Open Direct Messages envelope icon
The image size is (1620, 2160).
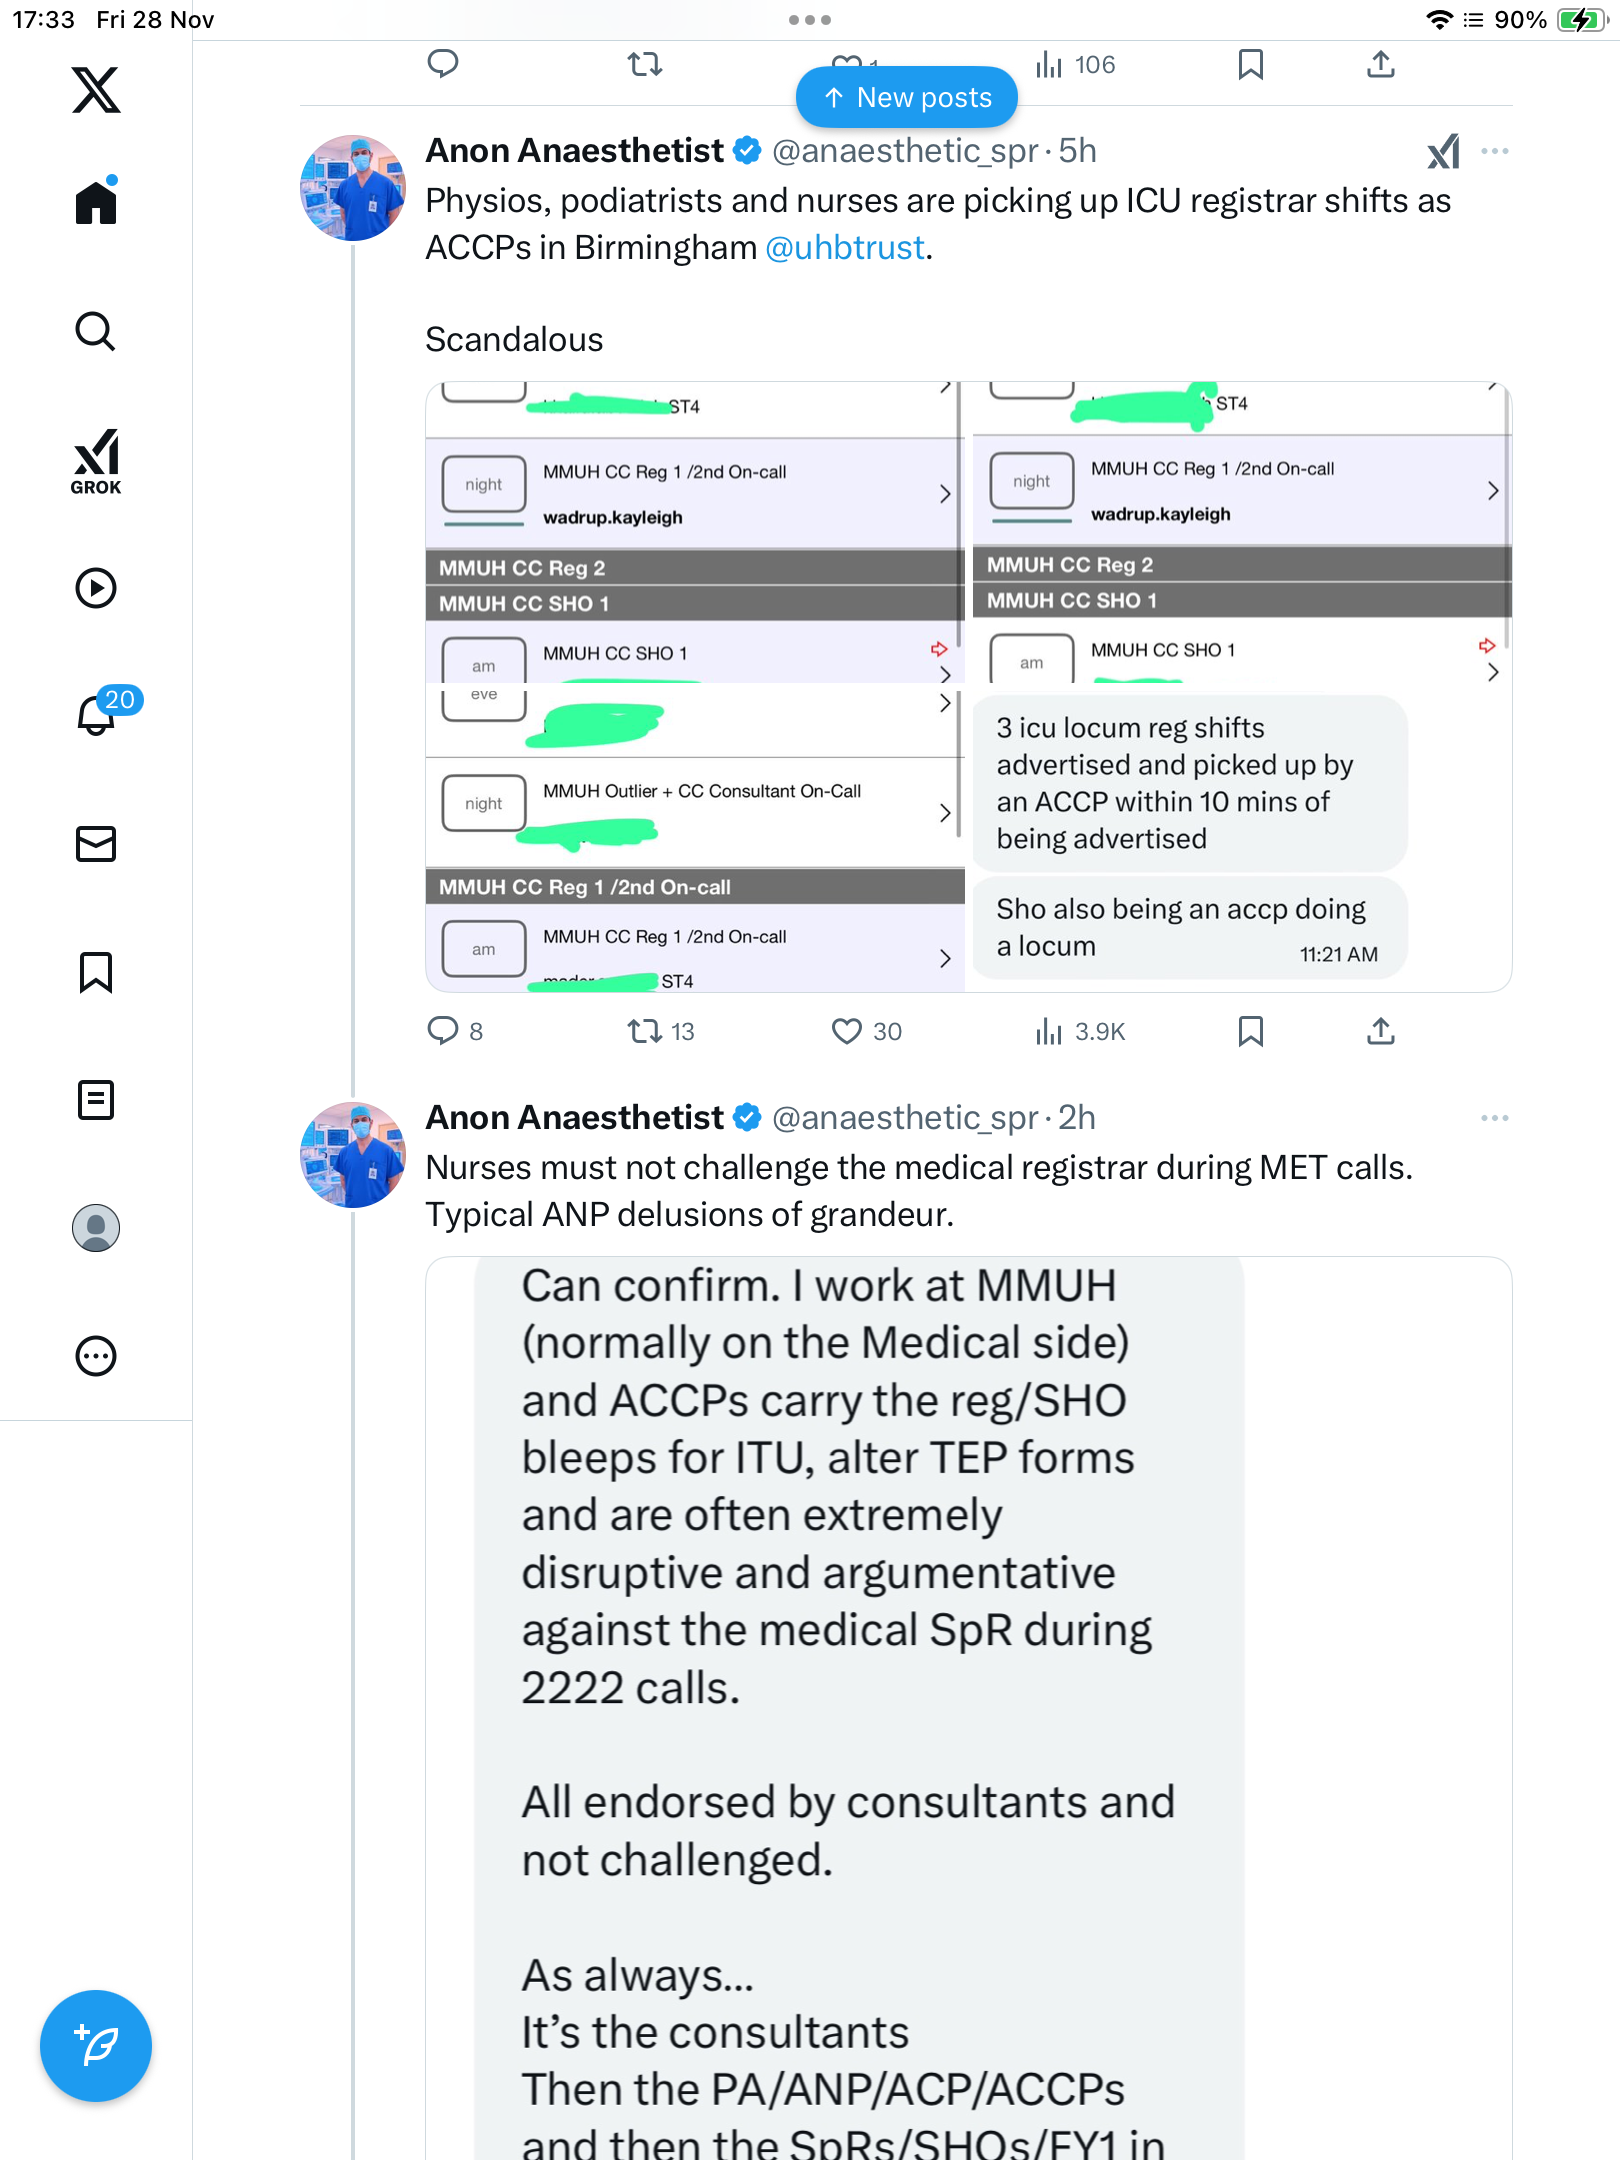pyautogui.click(x=96, y=844)
